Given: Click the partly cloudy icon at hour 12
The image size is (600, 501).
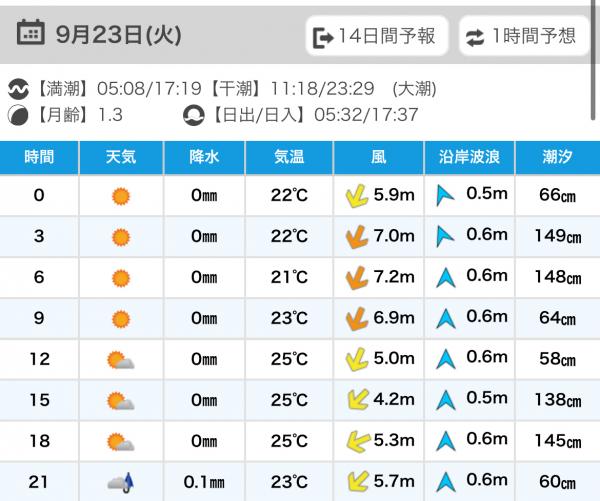Looking at the screenshot, I should 121,360.
